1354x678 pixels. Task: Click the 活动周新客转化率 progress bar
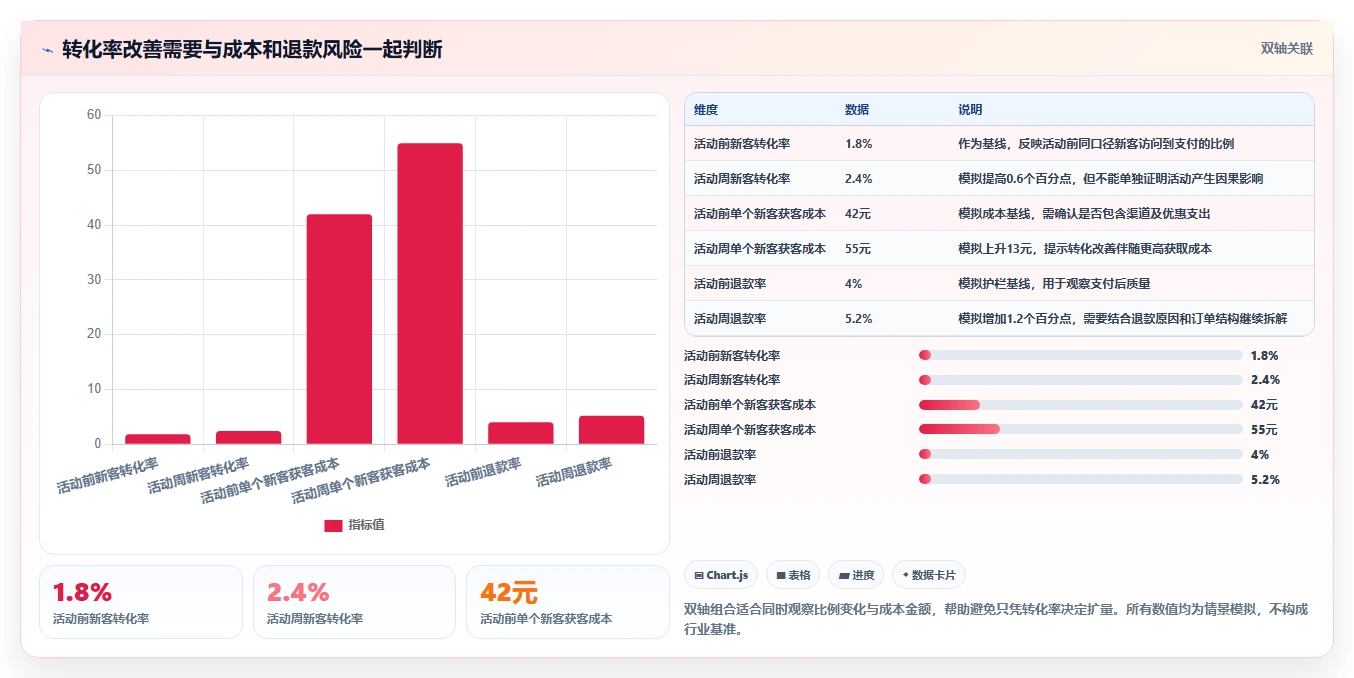(x=1080, y=380)
